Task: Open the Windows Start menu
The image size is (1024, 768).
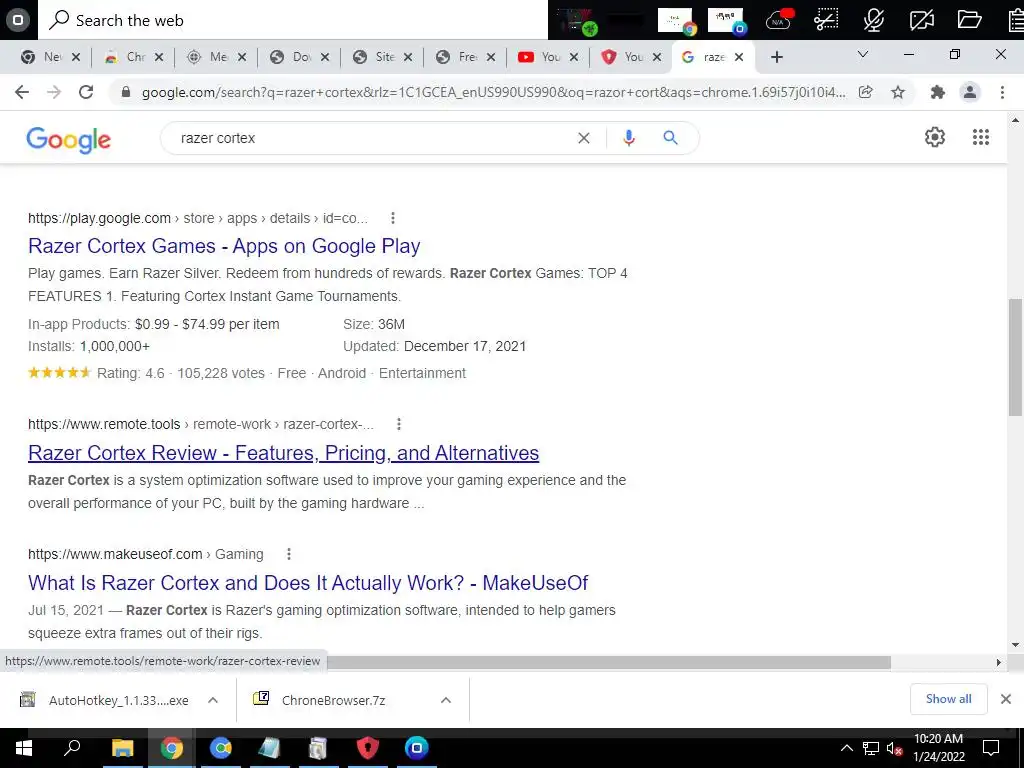Action: [24, 748]
